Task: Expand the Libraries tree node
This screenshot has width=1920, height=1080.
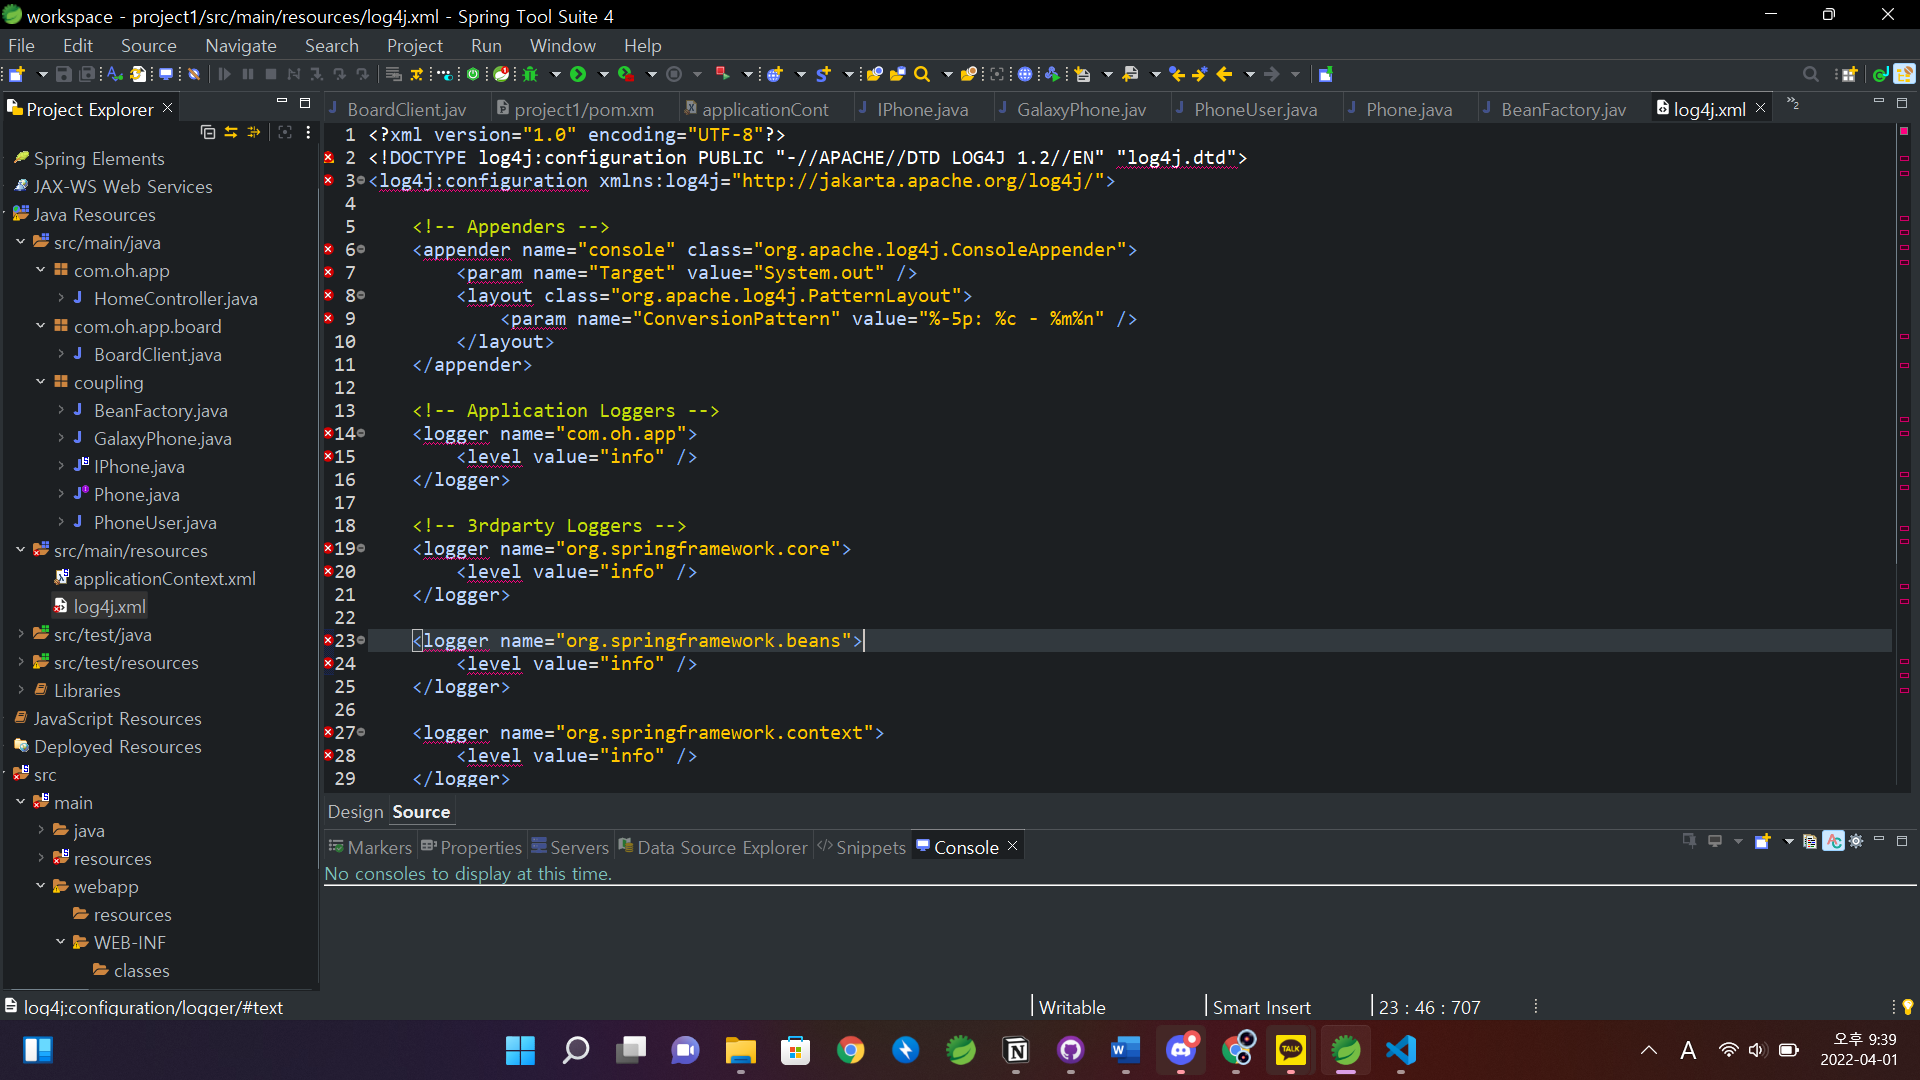Action: (x=21, y=690)
